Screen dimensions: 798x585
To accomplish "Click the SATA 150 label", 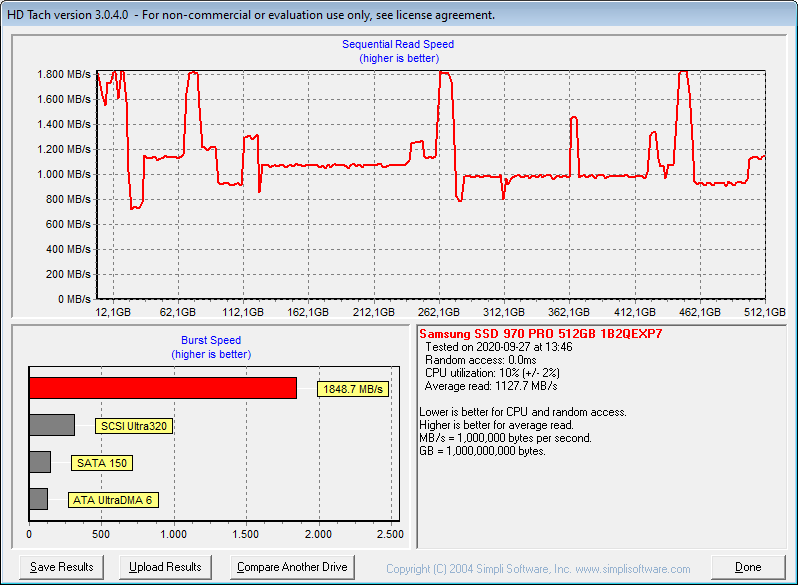I will (x=102, y=463).
